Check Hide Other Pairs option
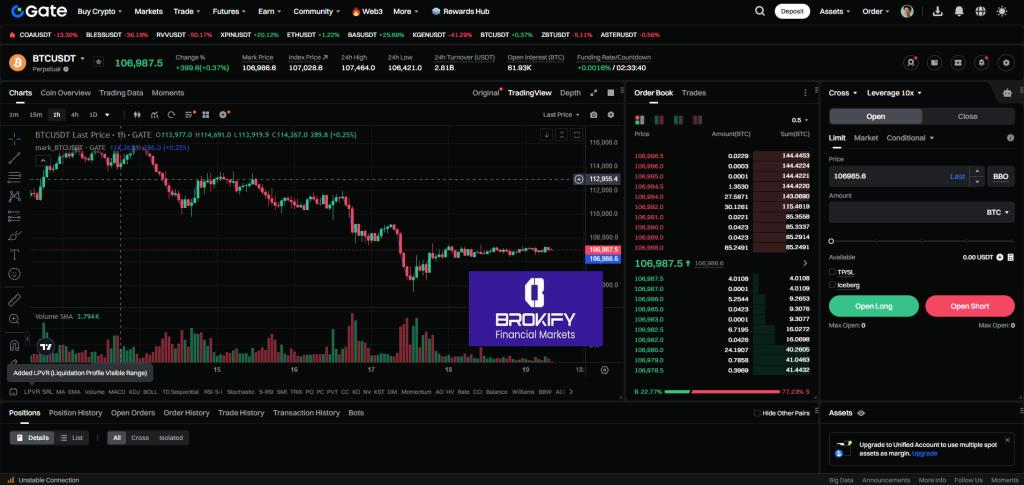 point(756,412)
